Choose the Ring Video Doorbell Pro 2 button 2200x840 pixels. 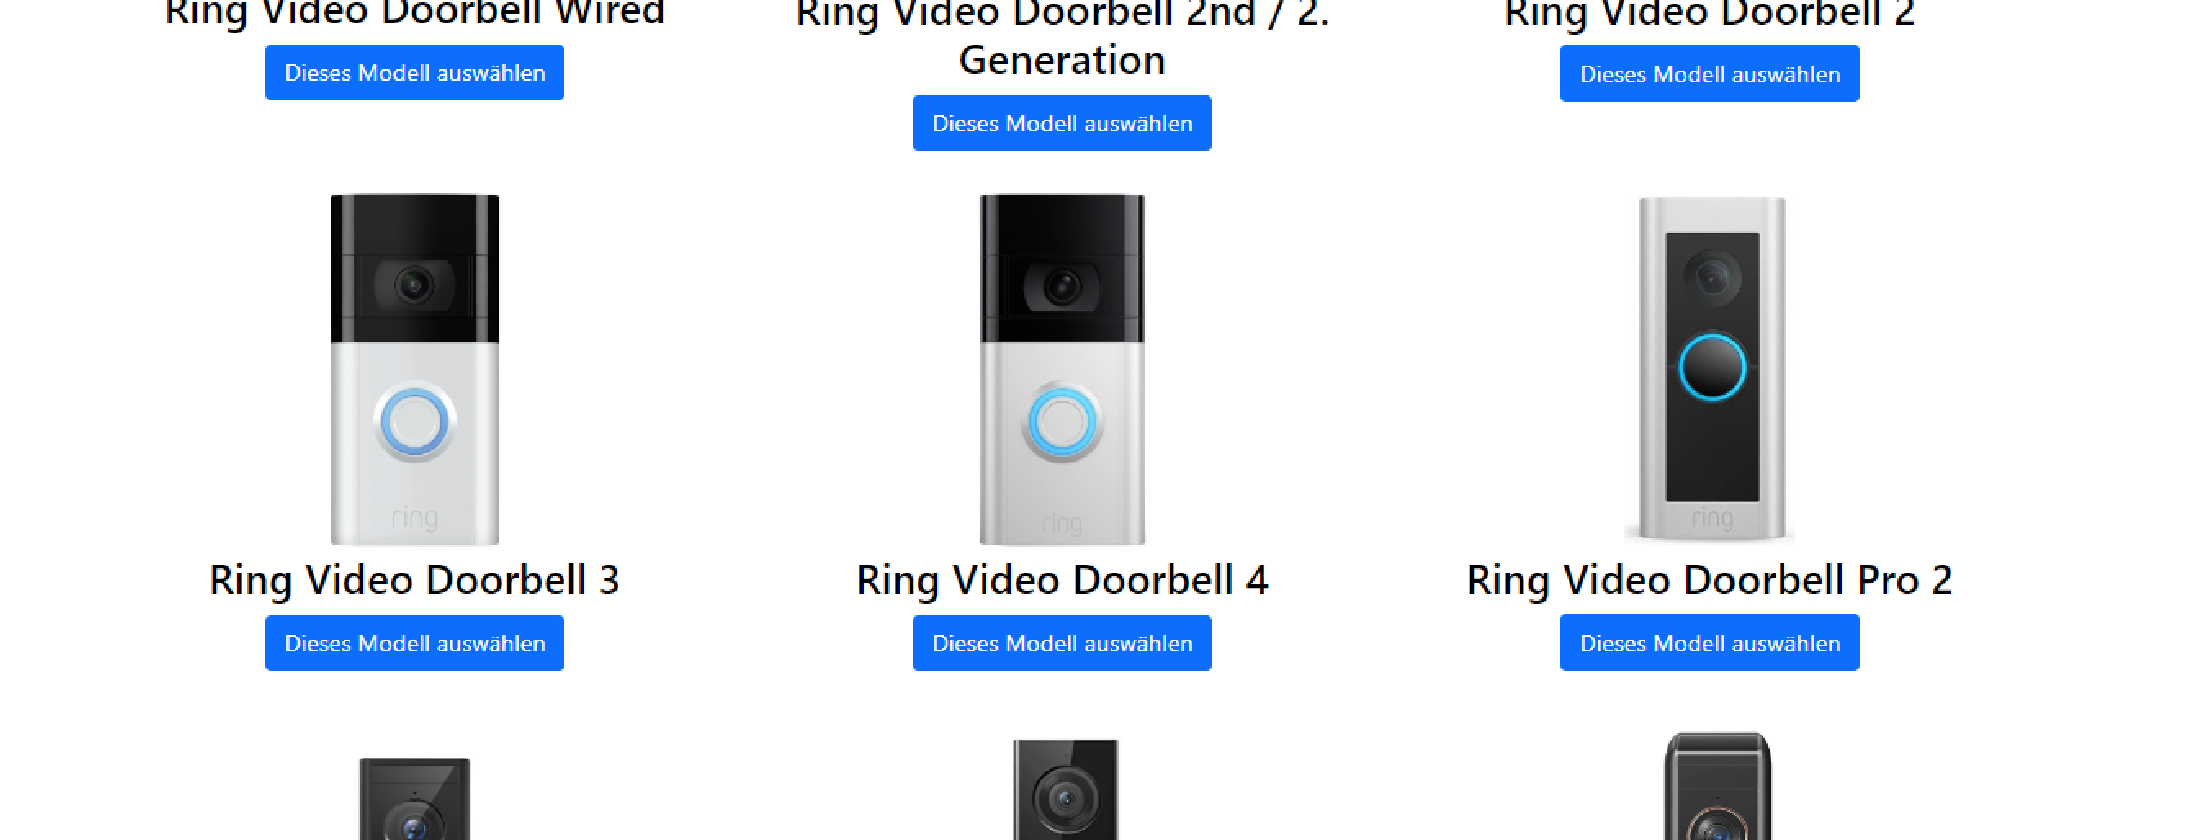point(1709,643)
